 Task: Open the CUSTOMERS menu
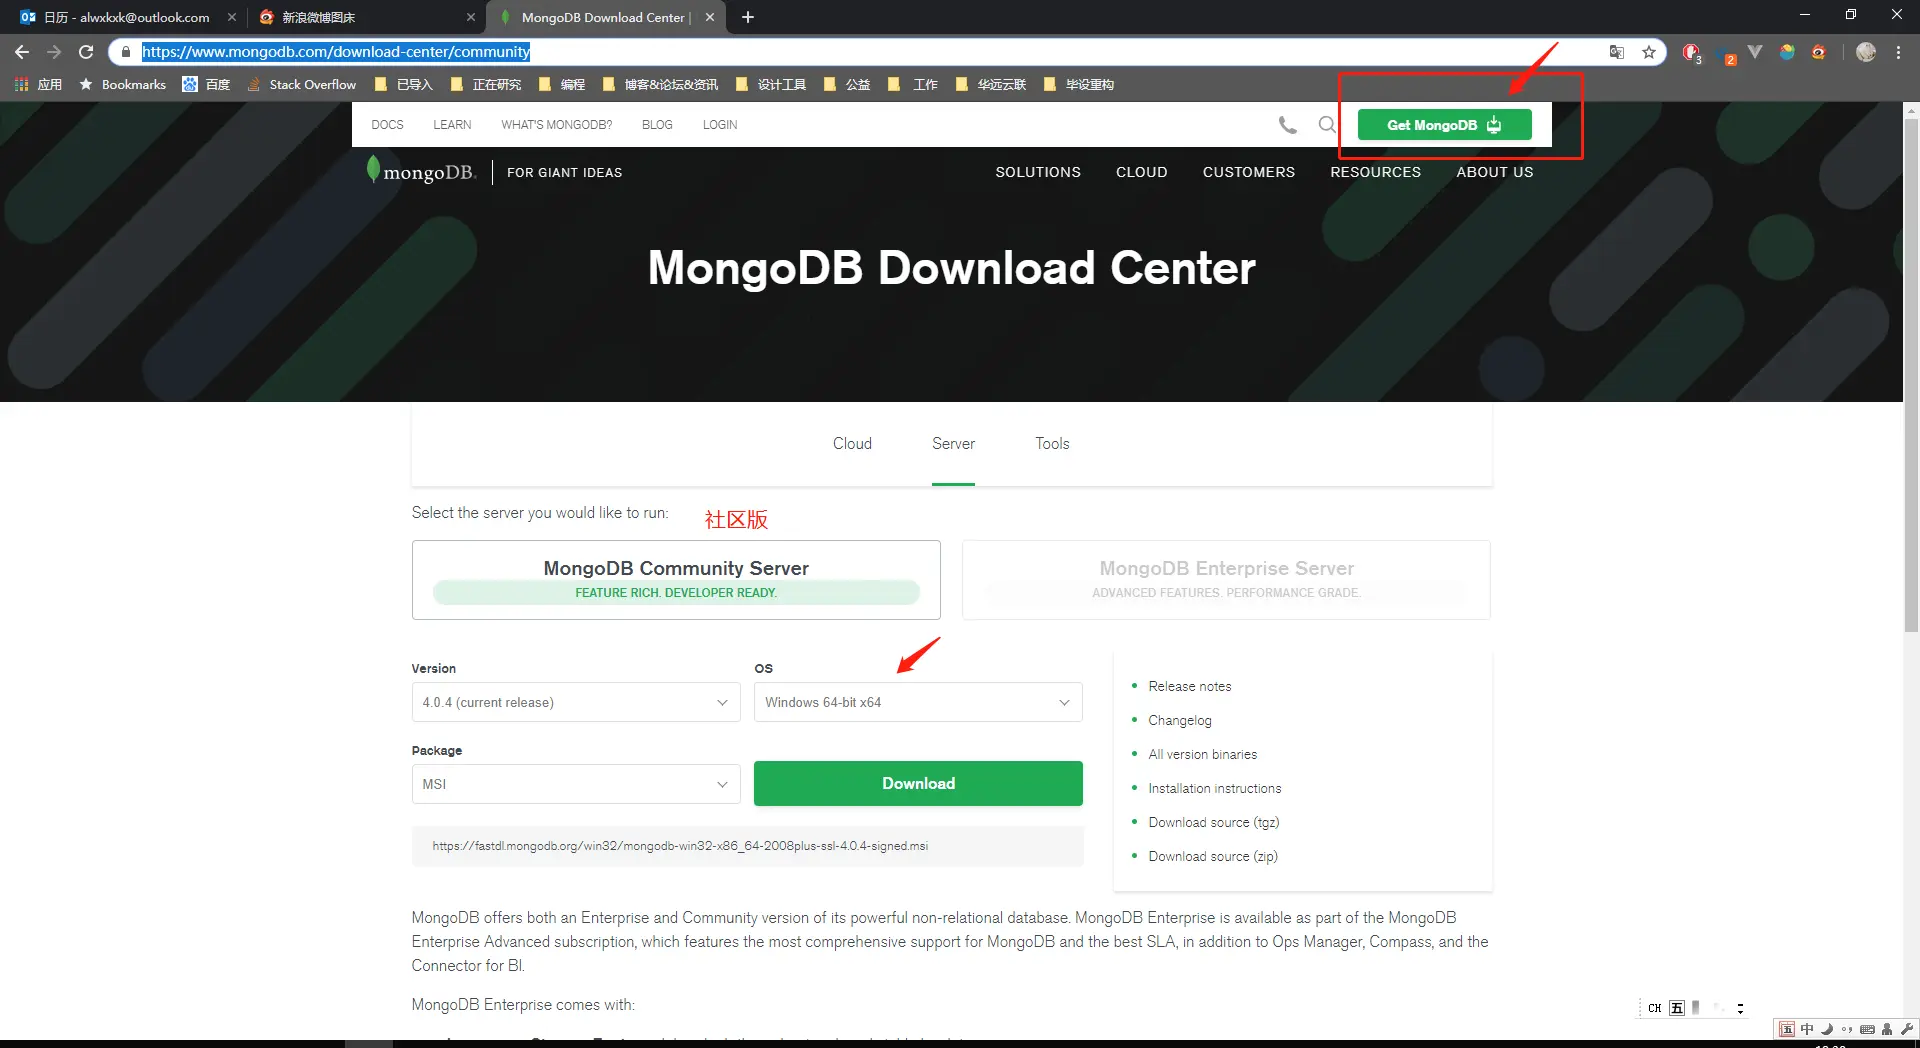(1248, 172)
